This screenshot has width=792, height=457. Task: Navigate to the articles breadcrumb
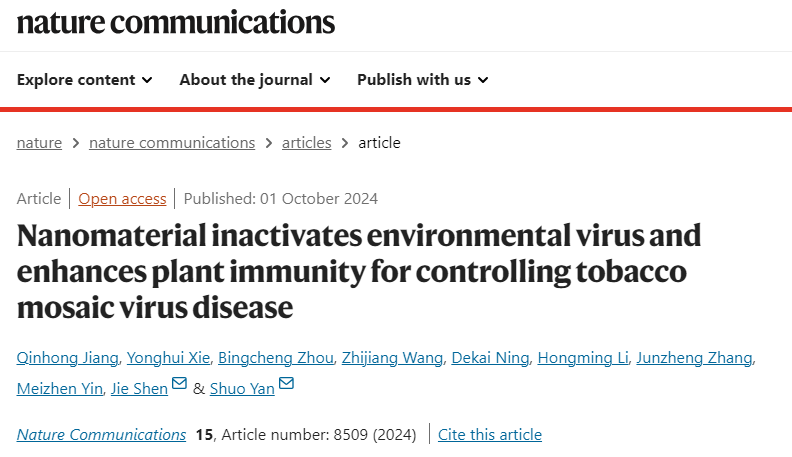coord(307,143)
